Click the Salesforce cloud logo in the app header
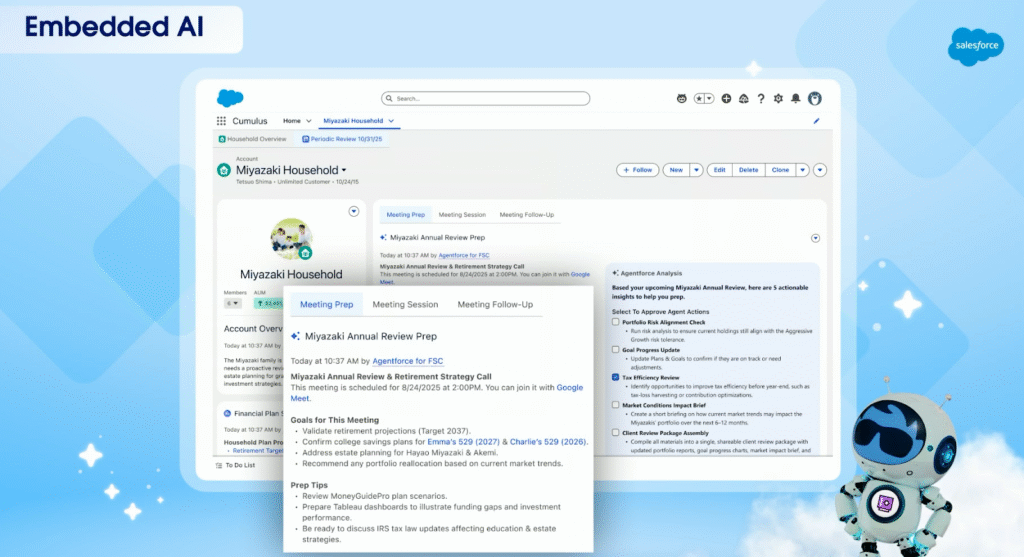Image resolution: width=1024 pixels, height=557 pixels. pos(230,98)
